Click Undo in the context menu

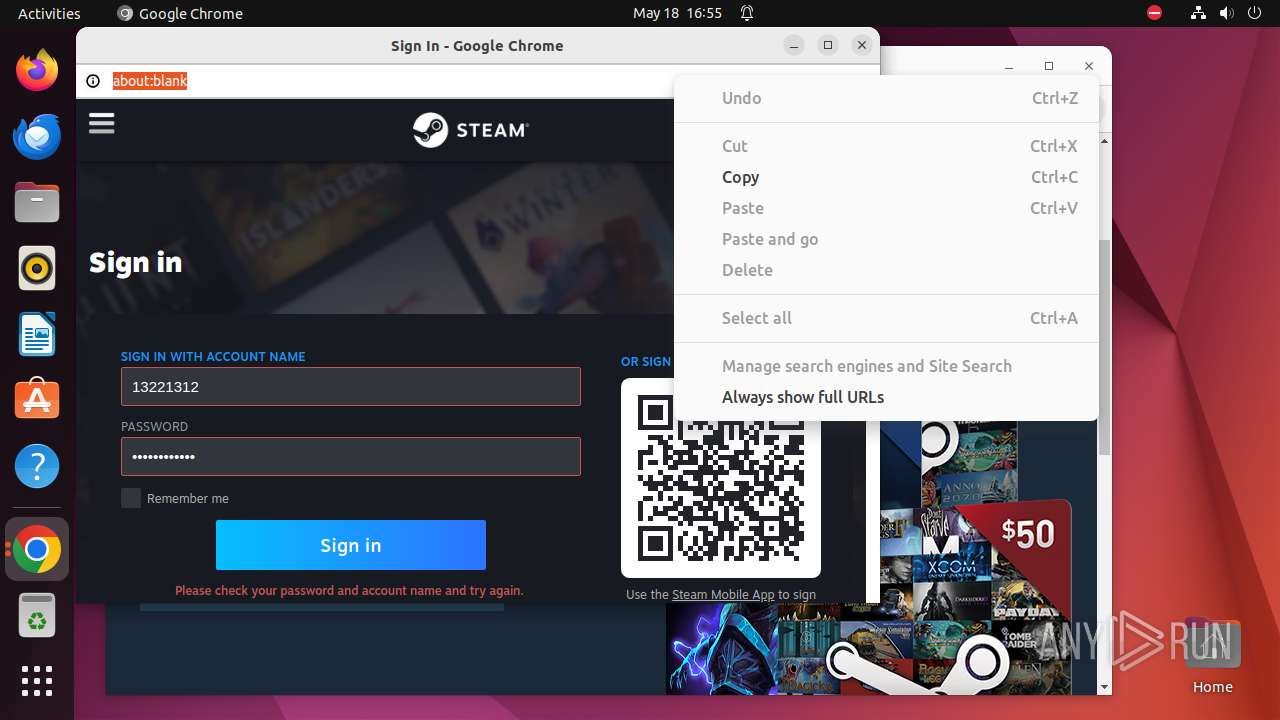886,98
